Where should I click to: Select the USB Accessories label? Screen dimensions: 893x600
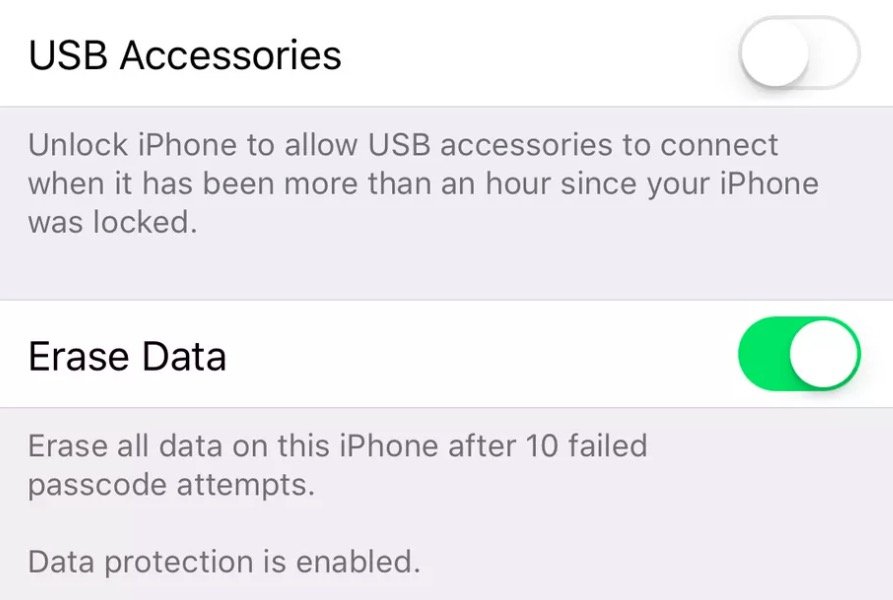point(185,55)
